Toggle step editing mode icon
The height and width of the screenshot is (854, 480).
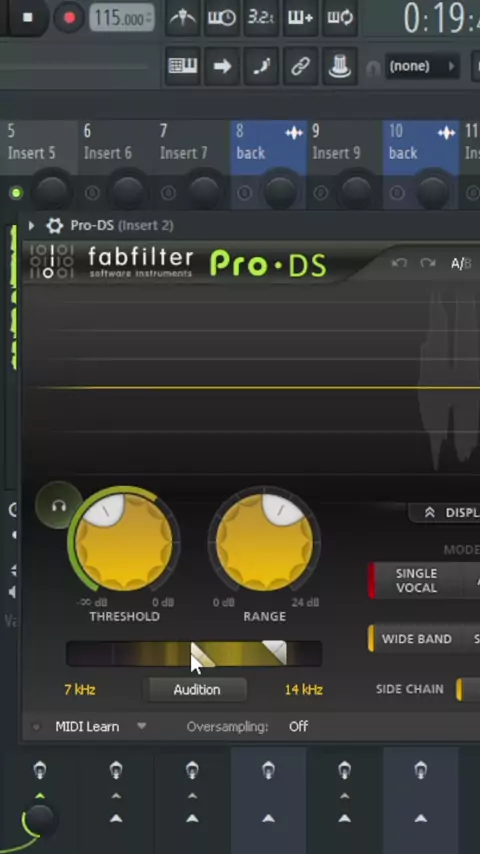tap(261, 66)
